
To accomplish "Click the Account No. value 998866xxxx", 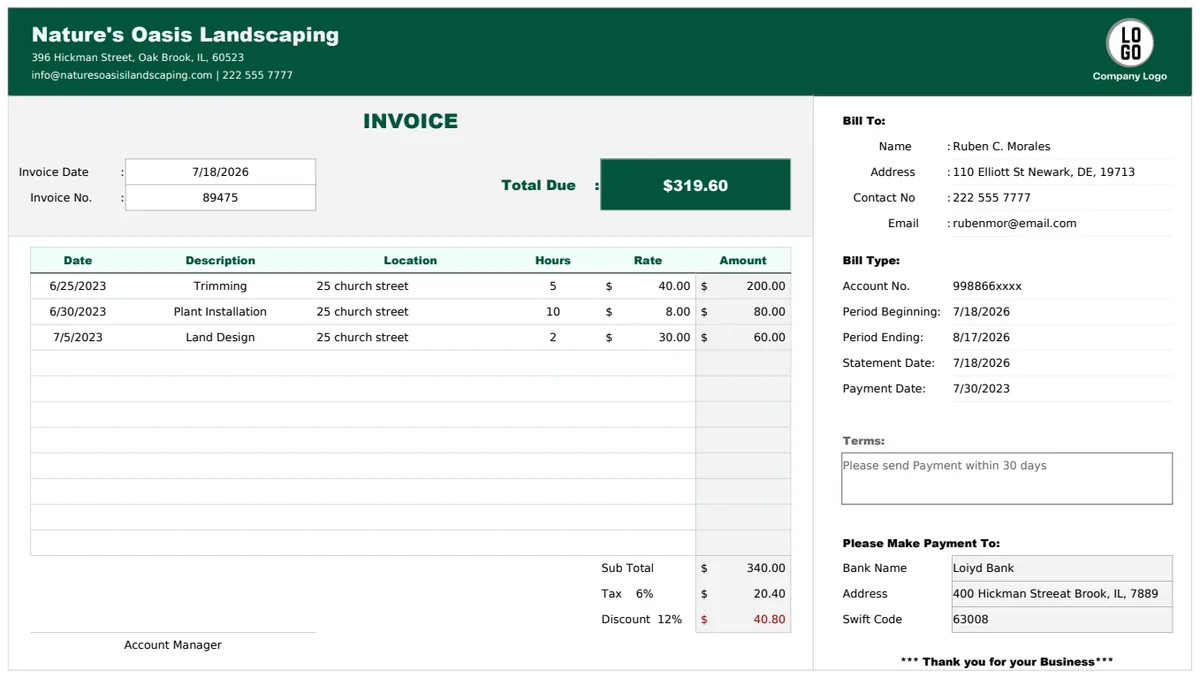I will click(x=987, y=286).
